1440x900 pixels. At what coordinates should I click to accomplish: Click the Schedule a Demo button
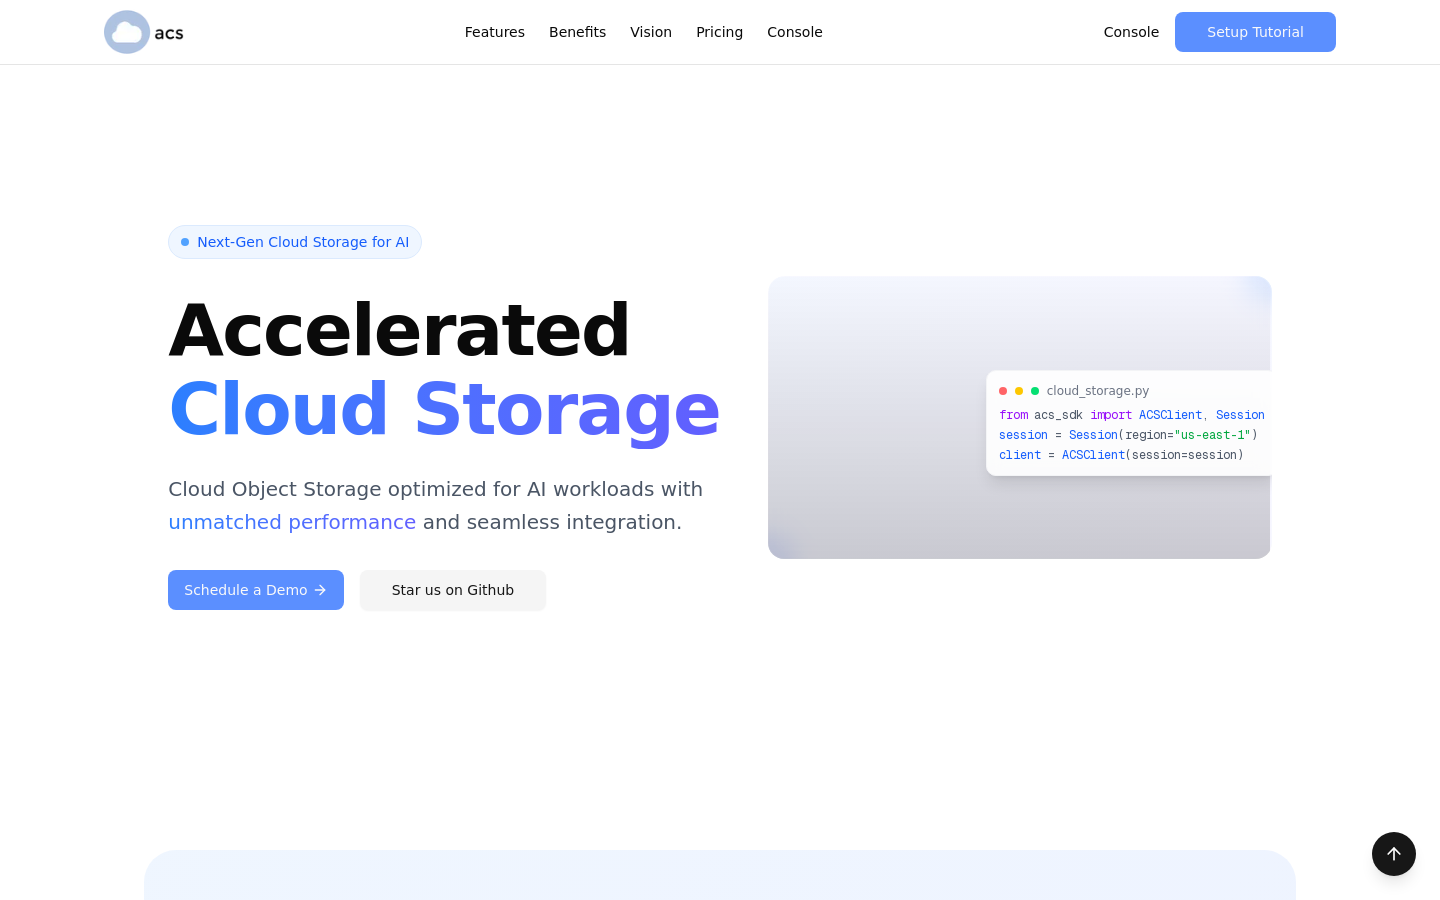[x=256, y=590]
